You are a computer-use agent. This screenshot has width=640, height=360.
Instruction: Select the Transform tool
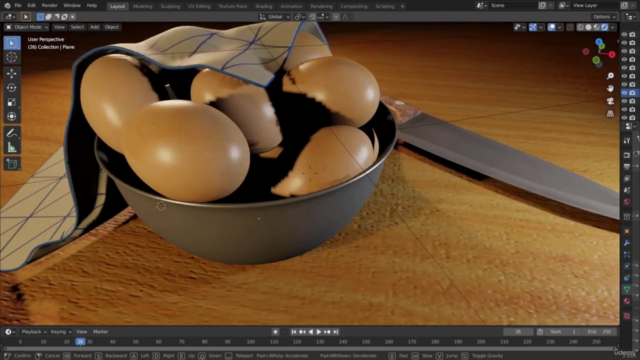[12, 116]
